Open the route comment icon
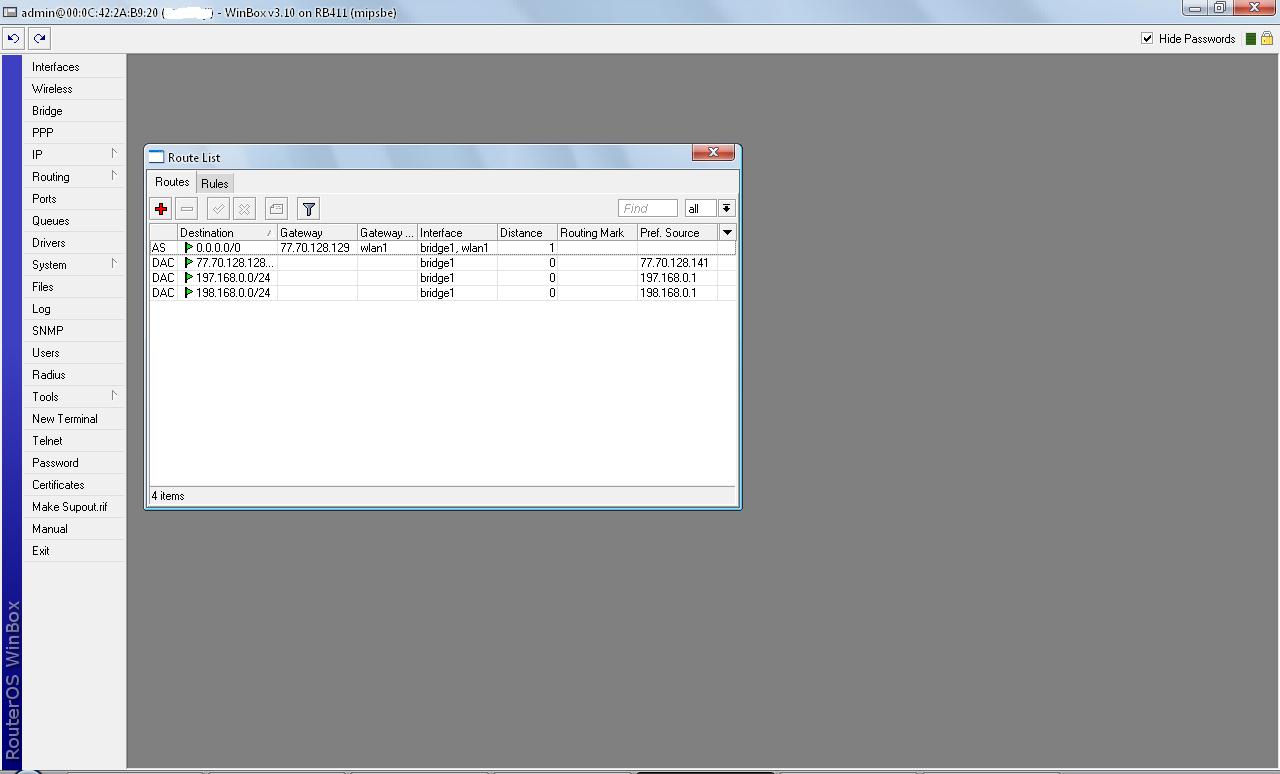This screenshot has width=1280, height=774. click(276, 208)
